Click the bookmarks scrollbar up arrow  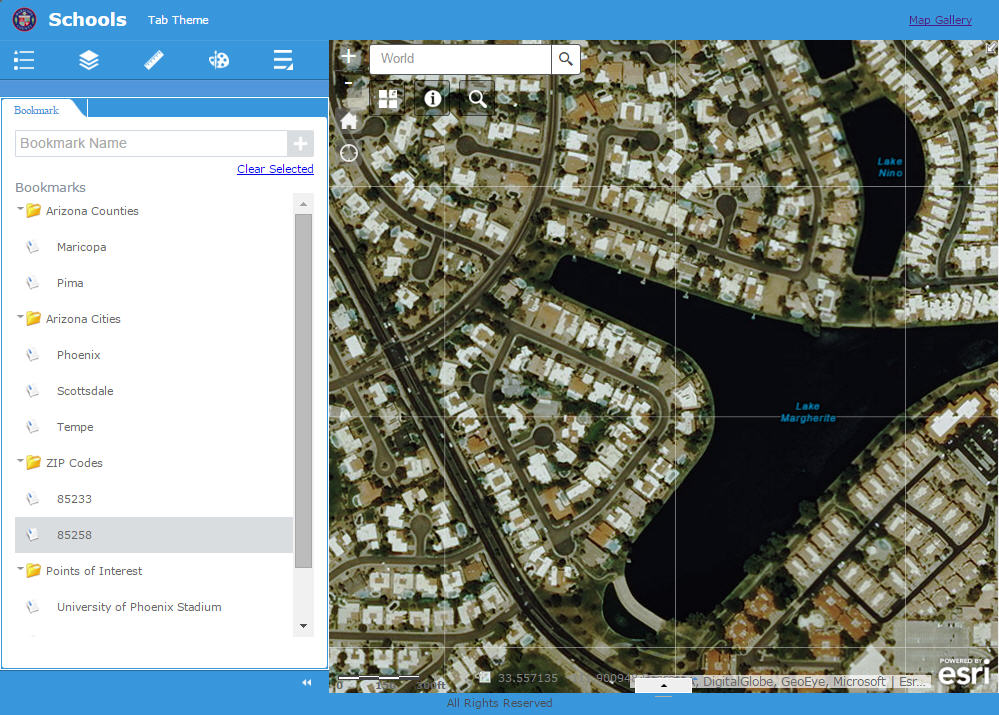pyautogui.click(x=303, y=204)
